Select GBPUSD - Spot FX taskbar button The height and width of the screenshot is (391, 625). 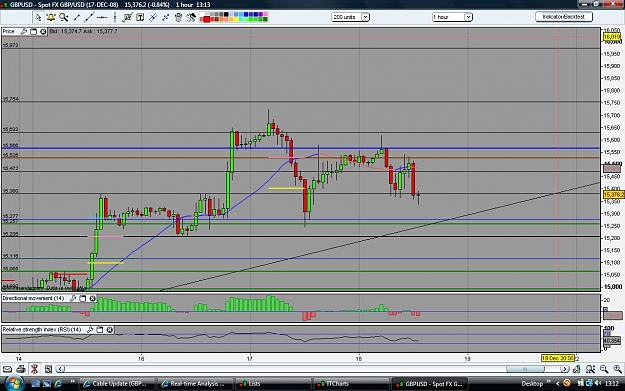429,384
